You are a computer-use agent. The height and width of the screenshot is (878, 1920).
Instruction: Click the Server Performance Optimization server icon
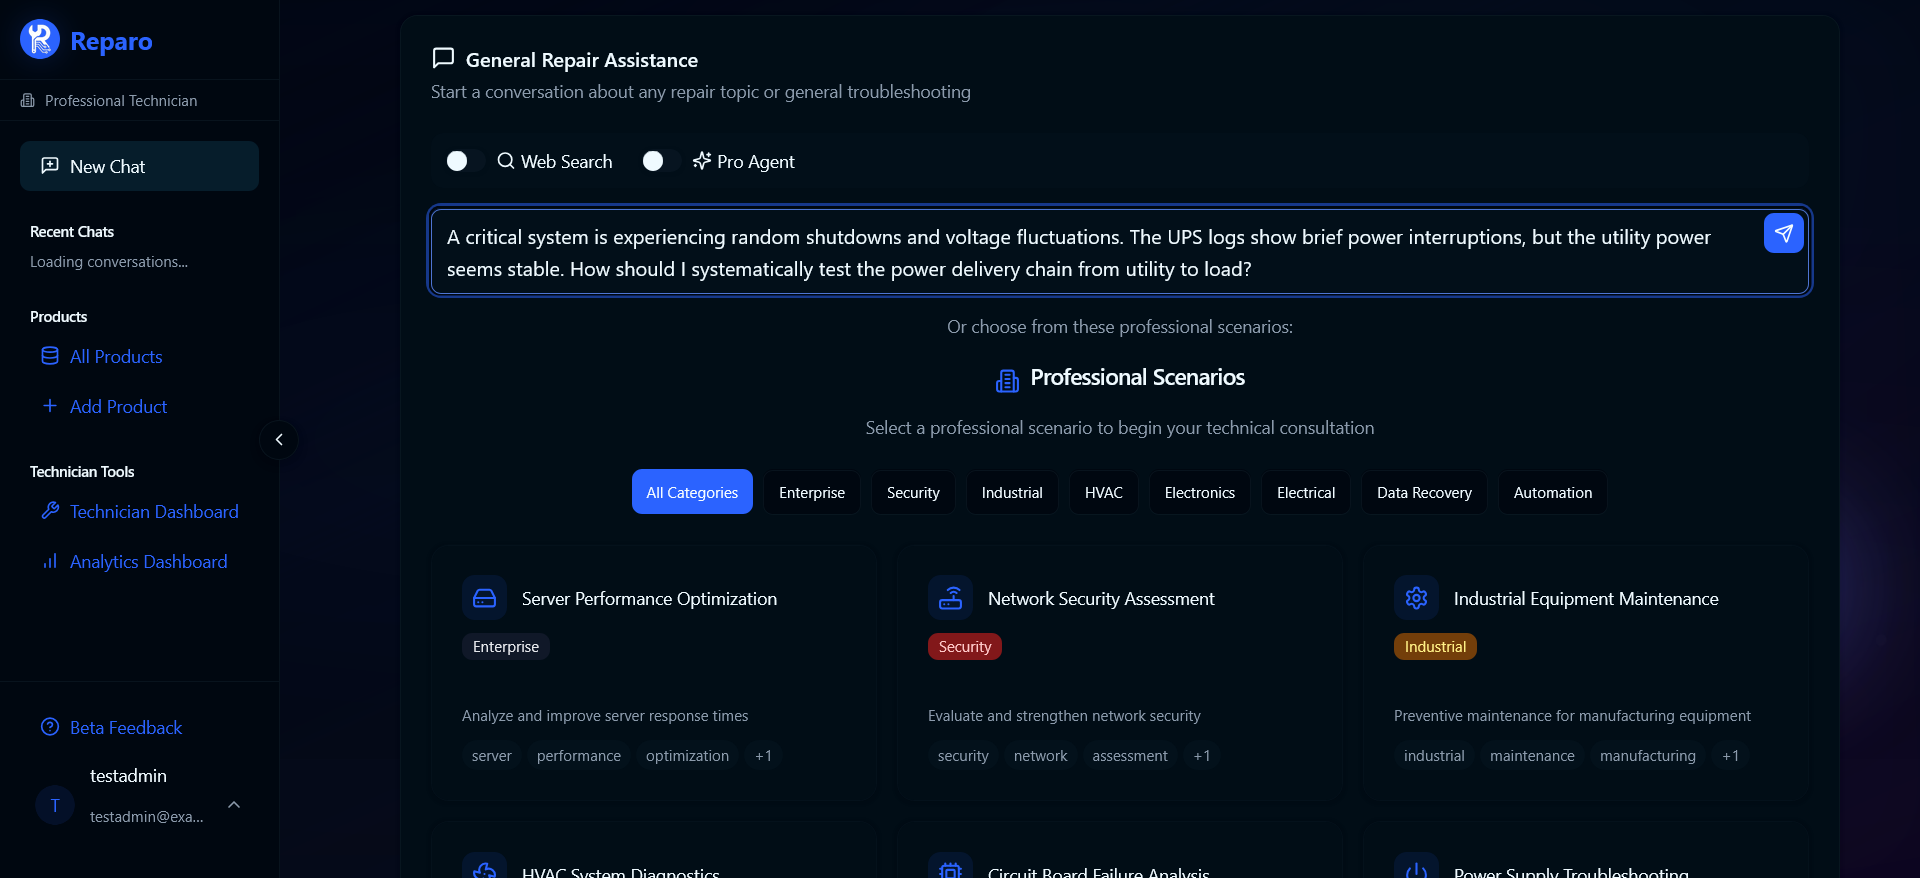tap(485, 598)
